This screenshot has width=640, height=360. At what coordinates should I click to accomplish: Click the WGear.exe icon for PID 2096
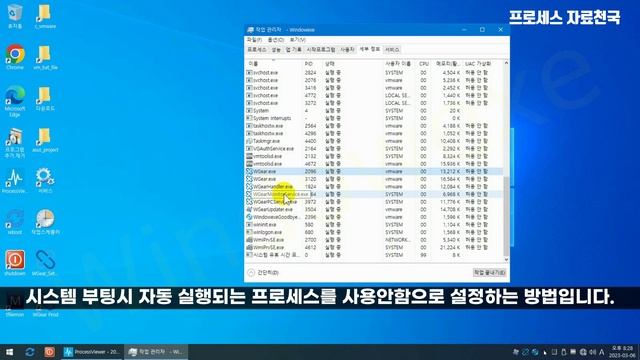pos(249,171)
